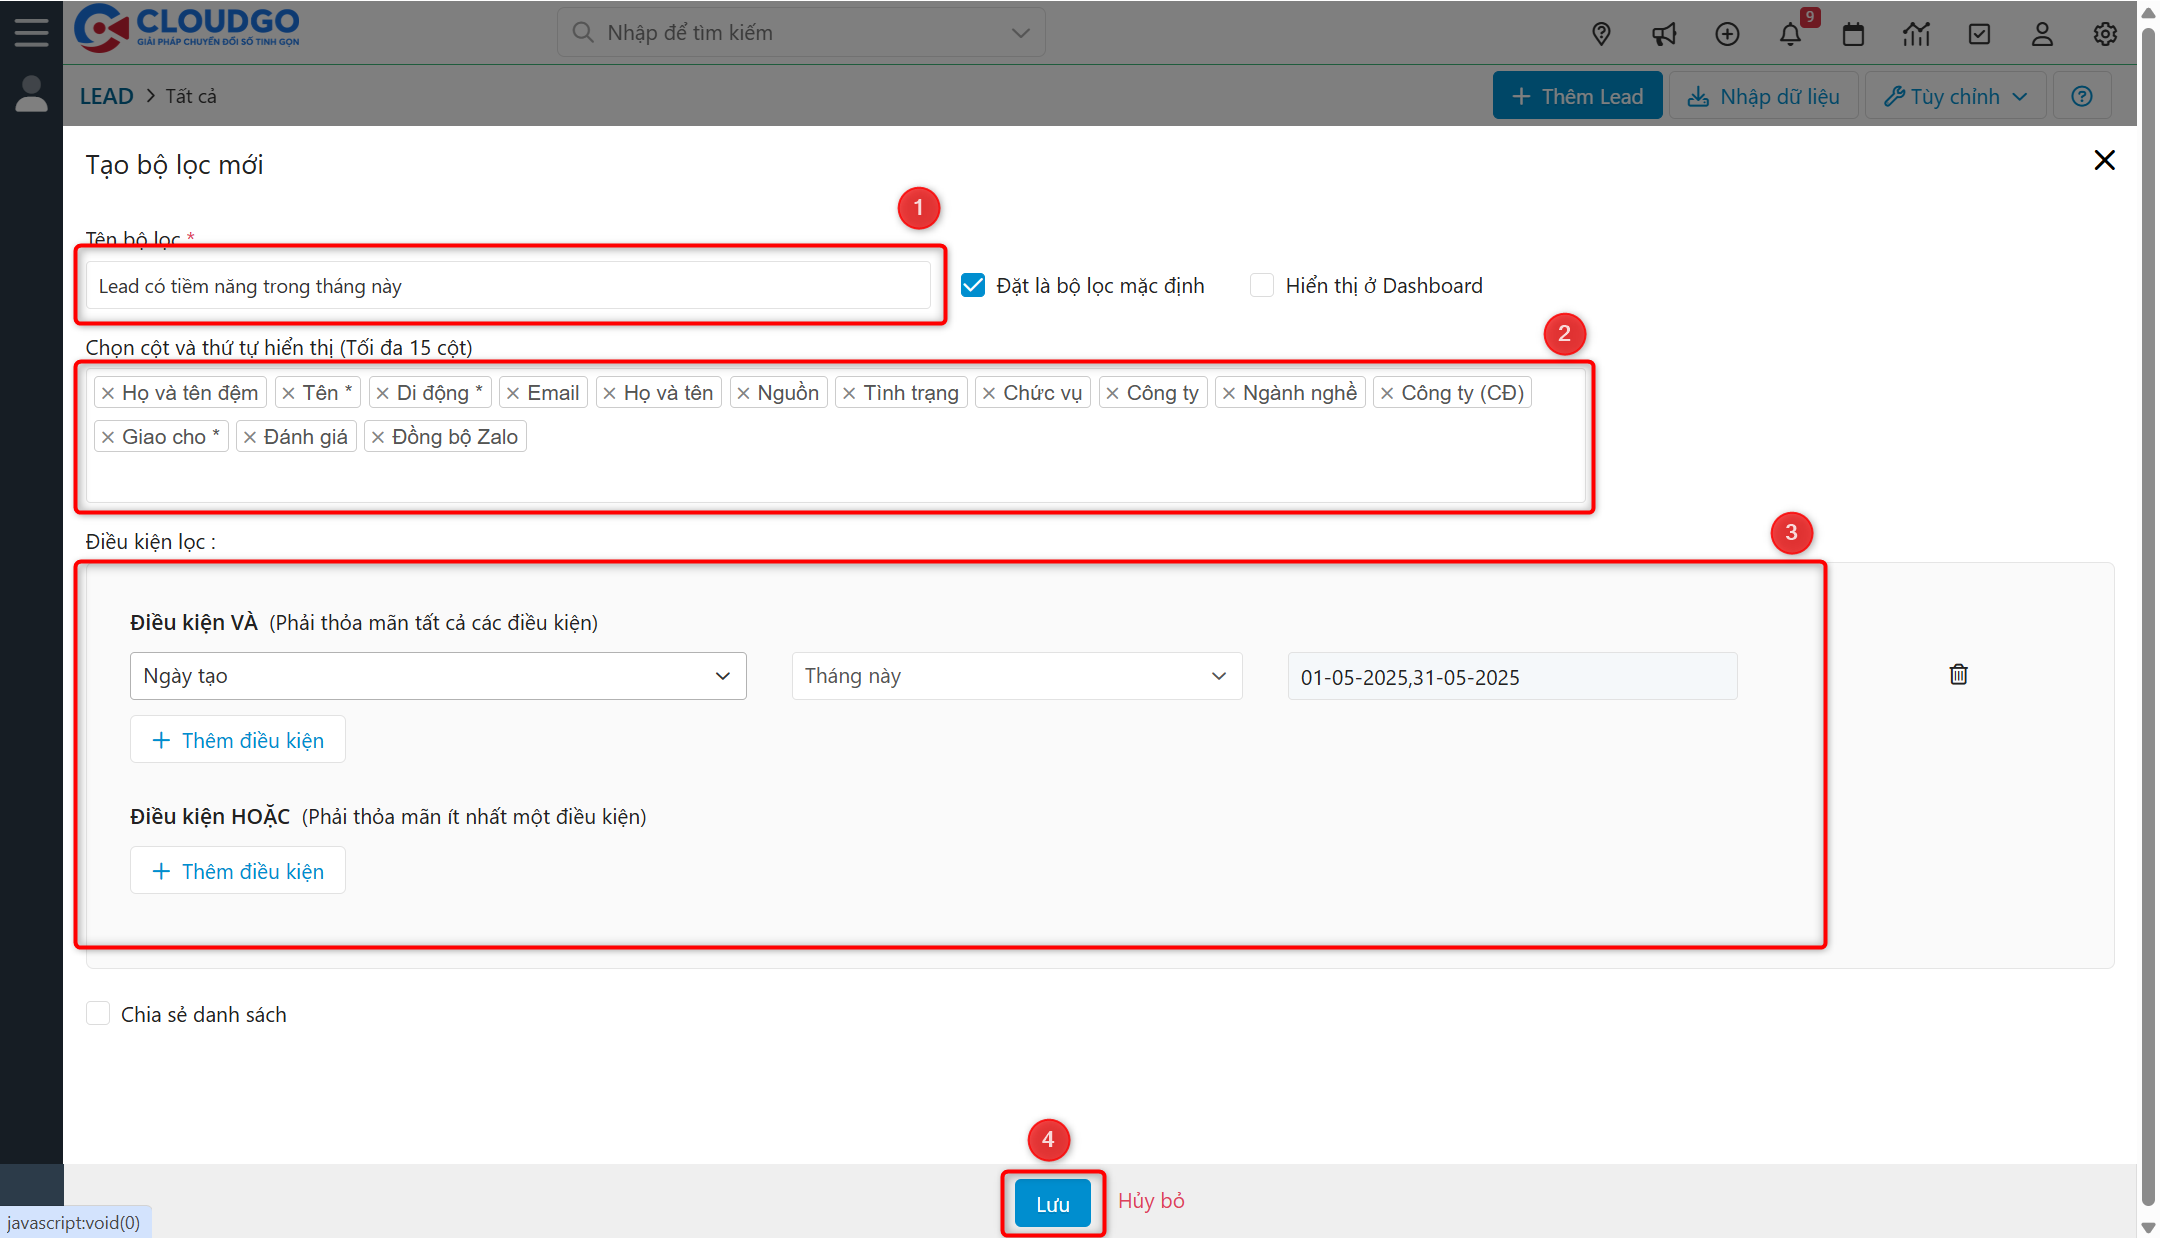Open the Ngày tạo field dropdown

tap(437, 676)
